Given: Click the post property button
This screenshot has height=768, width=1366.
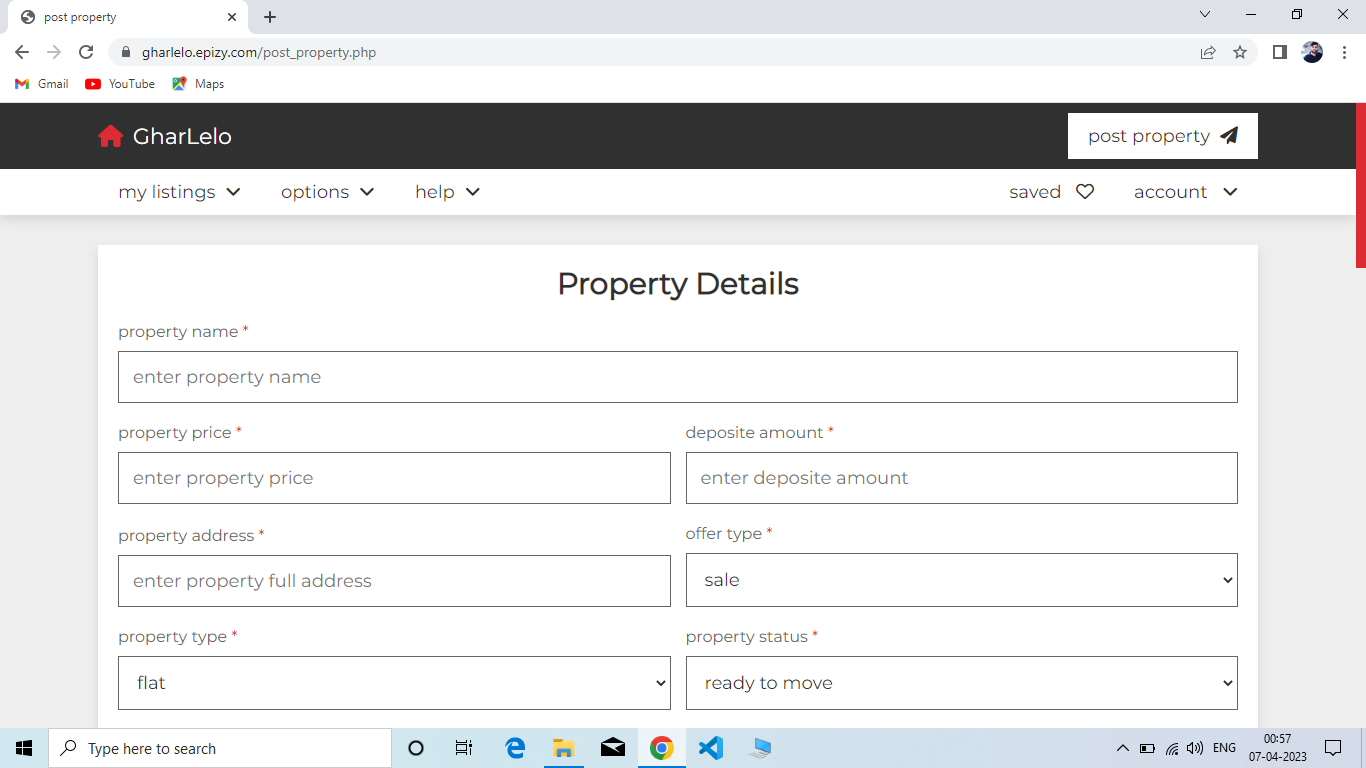Looking at the screenshot, I should [1163, 136].
